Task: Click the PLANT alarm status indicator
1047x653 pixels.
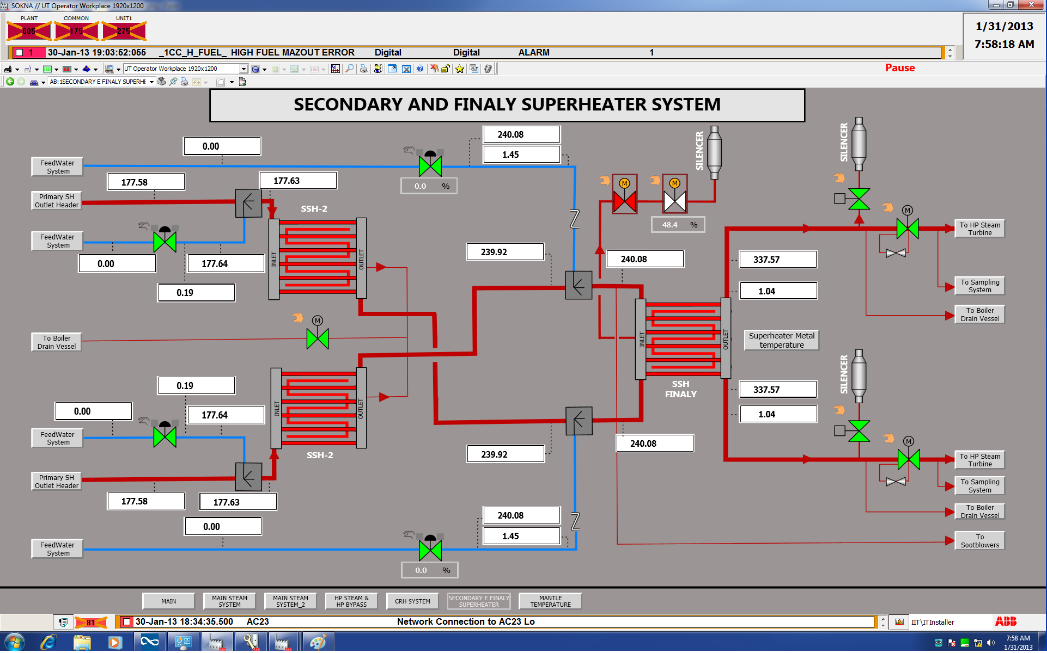Action: click(x=27, y=31)
